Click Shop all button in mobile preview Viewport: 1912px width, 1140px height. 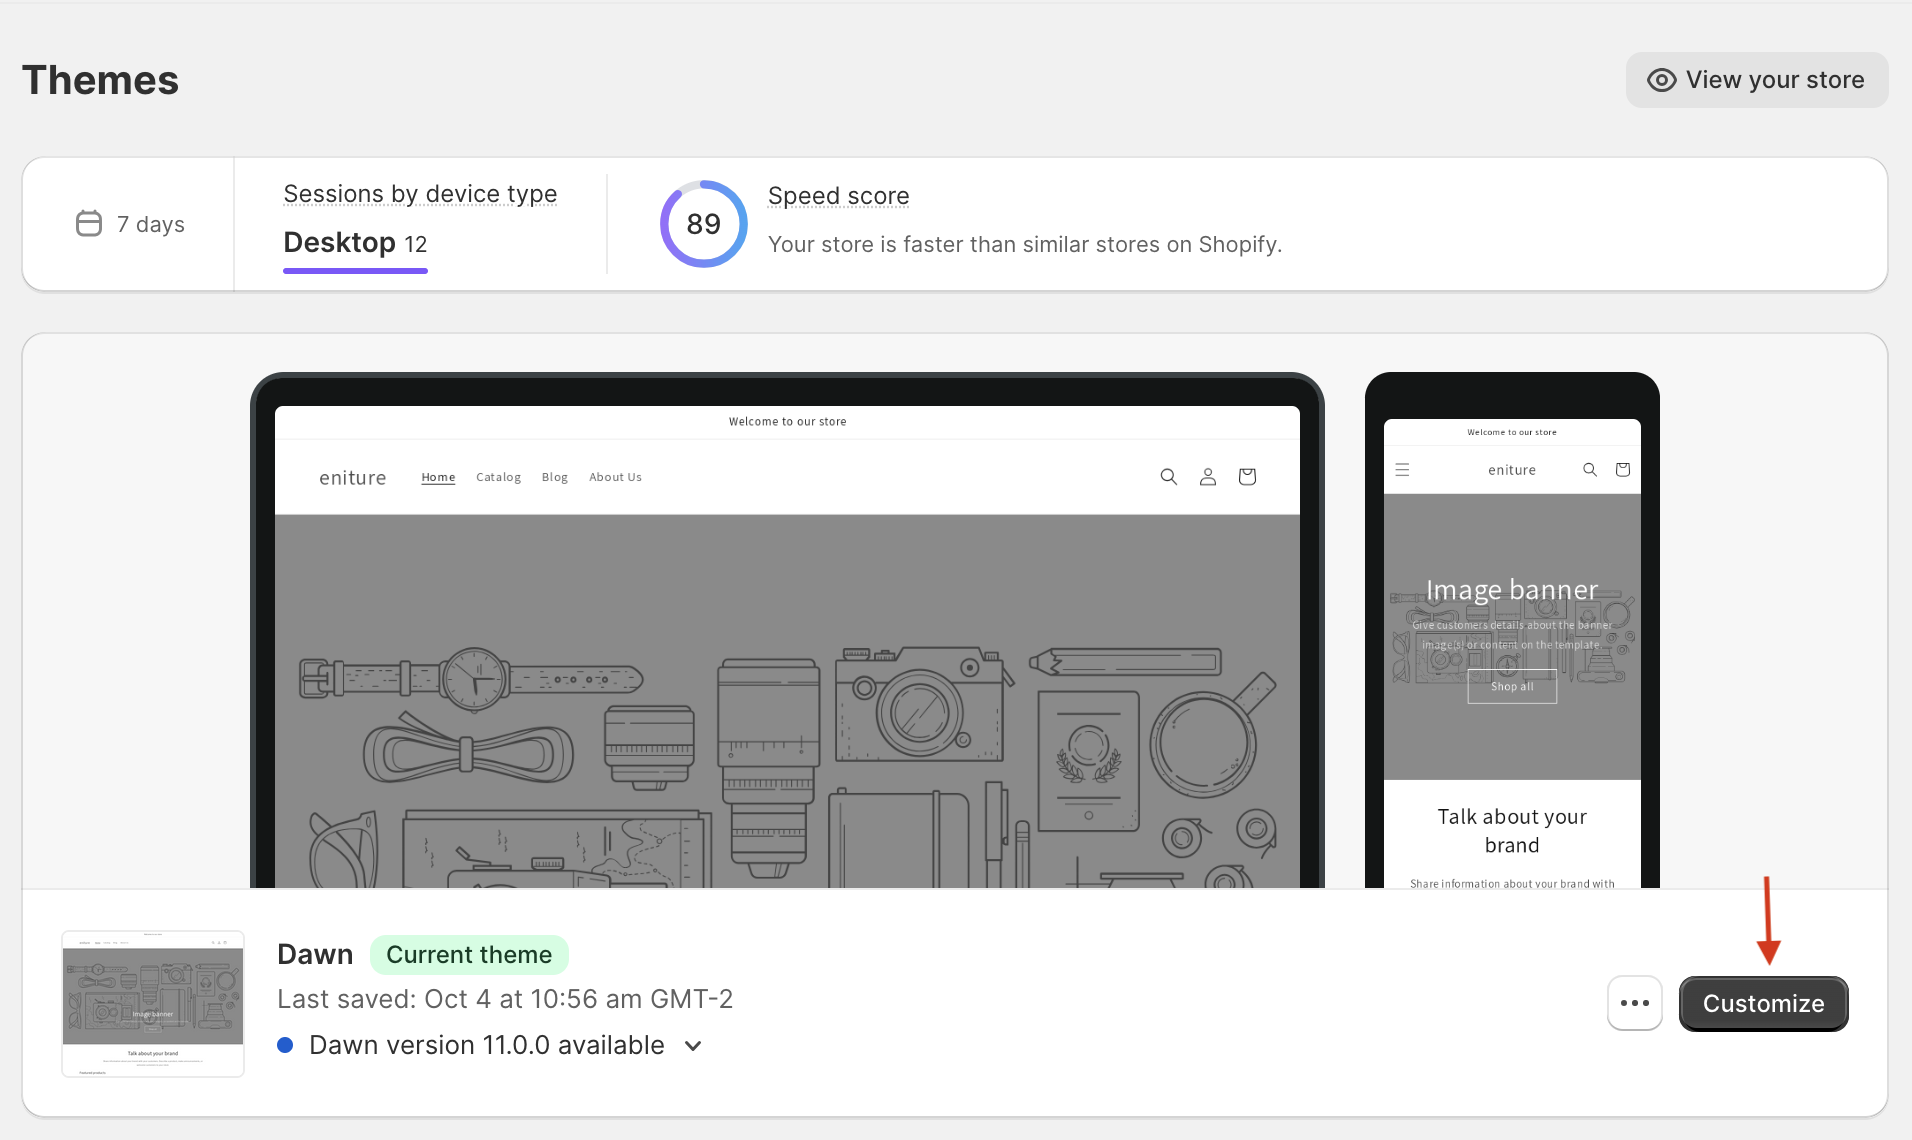point(1512,687)
